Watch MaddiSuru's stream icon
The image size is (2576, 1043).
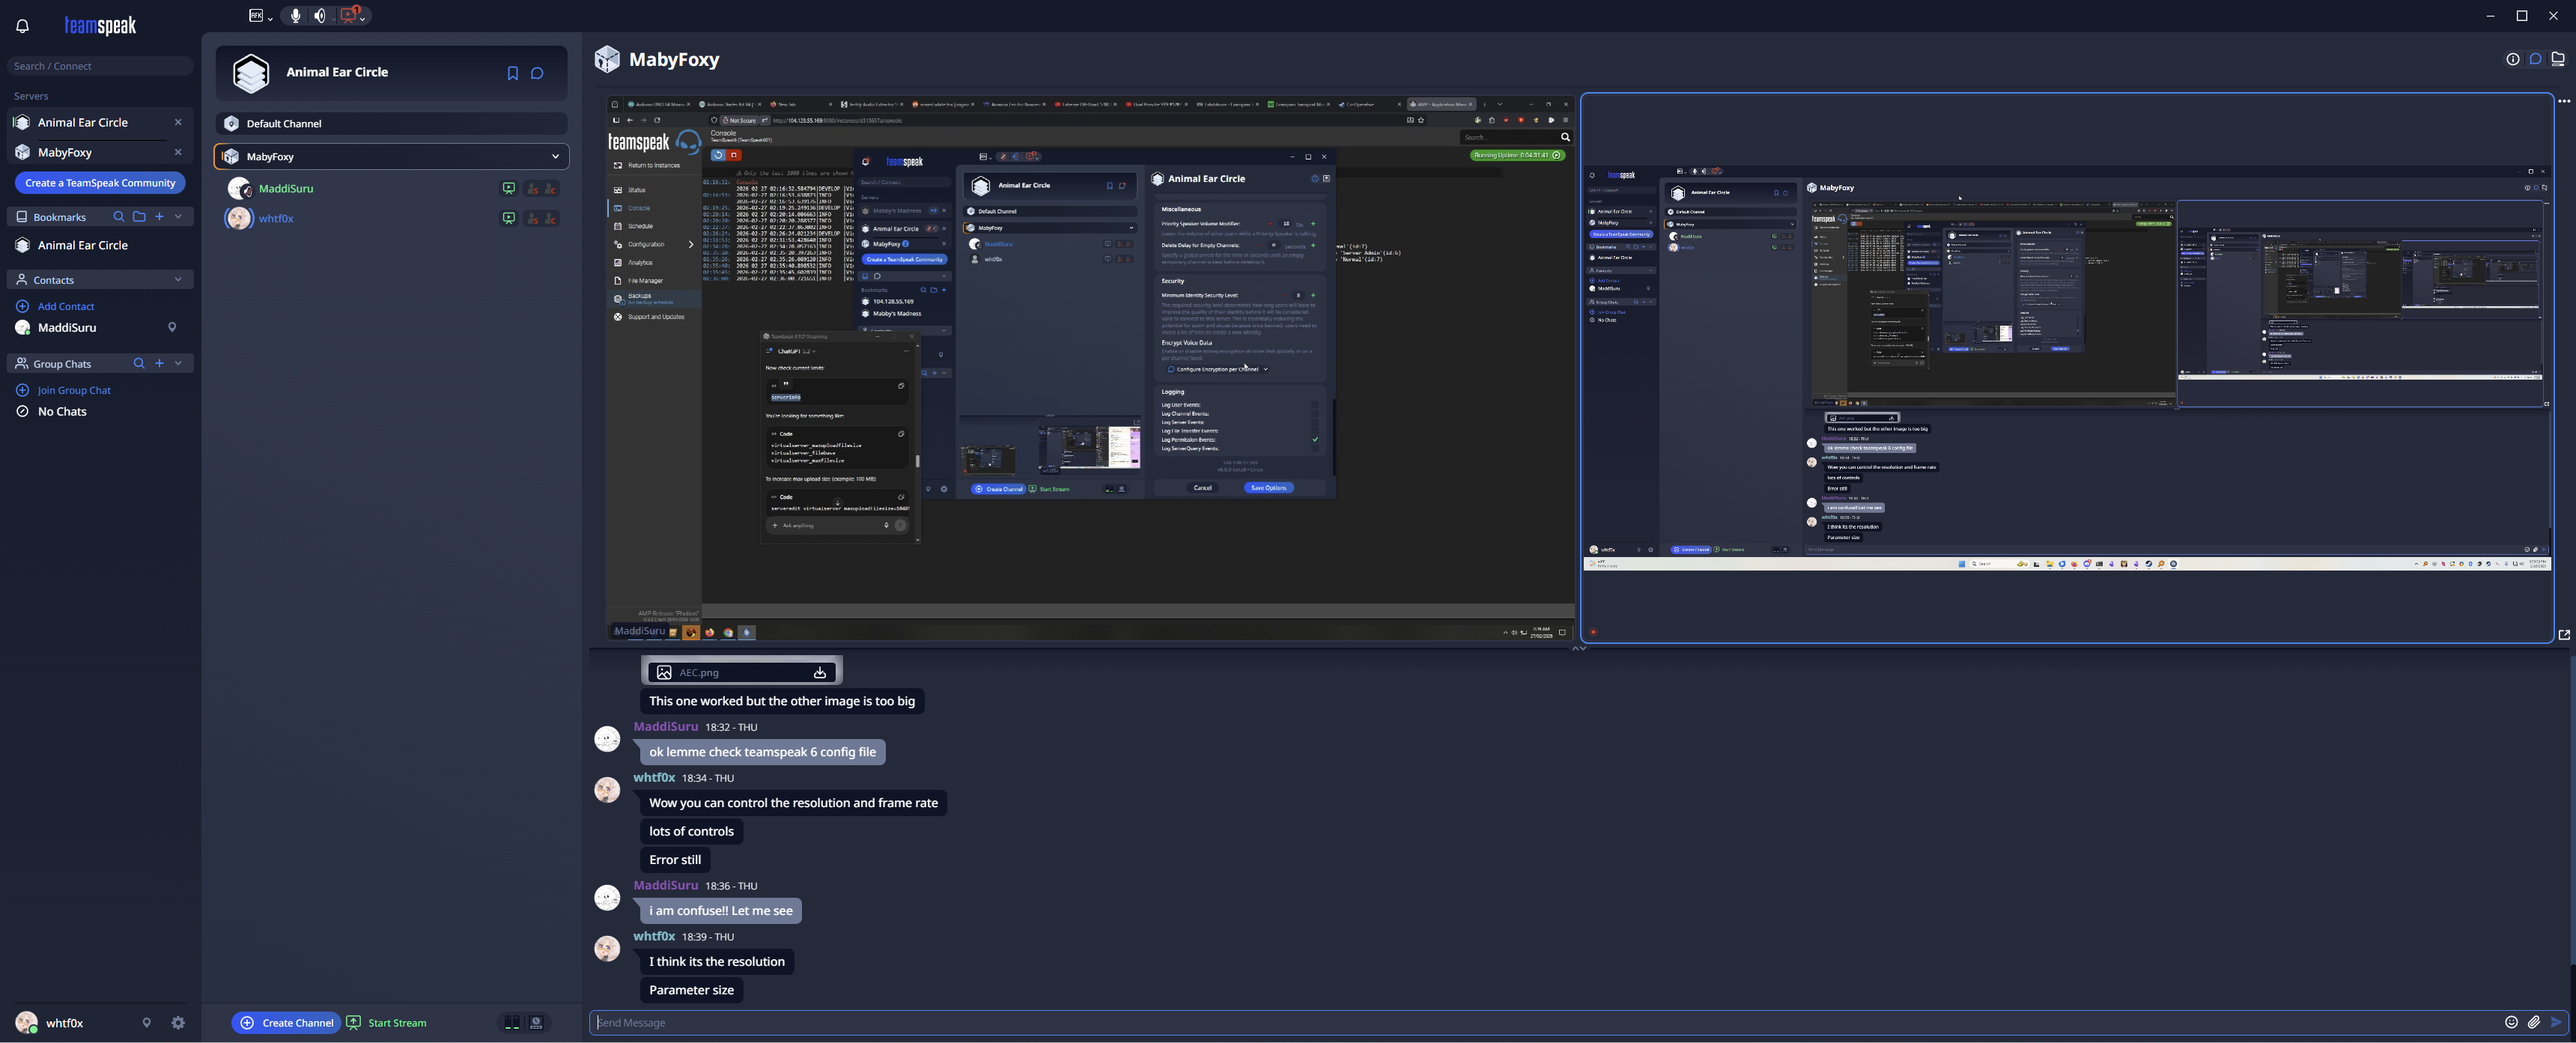coord(509,188)
